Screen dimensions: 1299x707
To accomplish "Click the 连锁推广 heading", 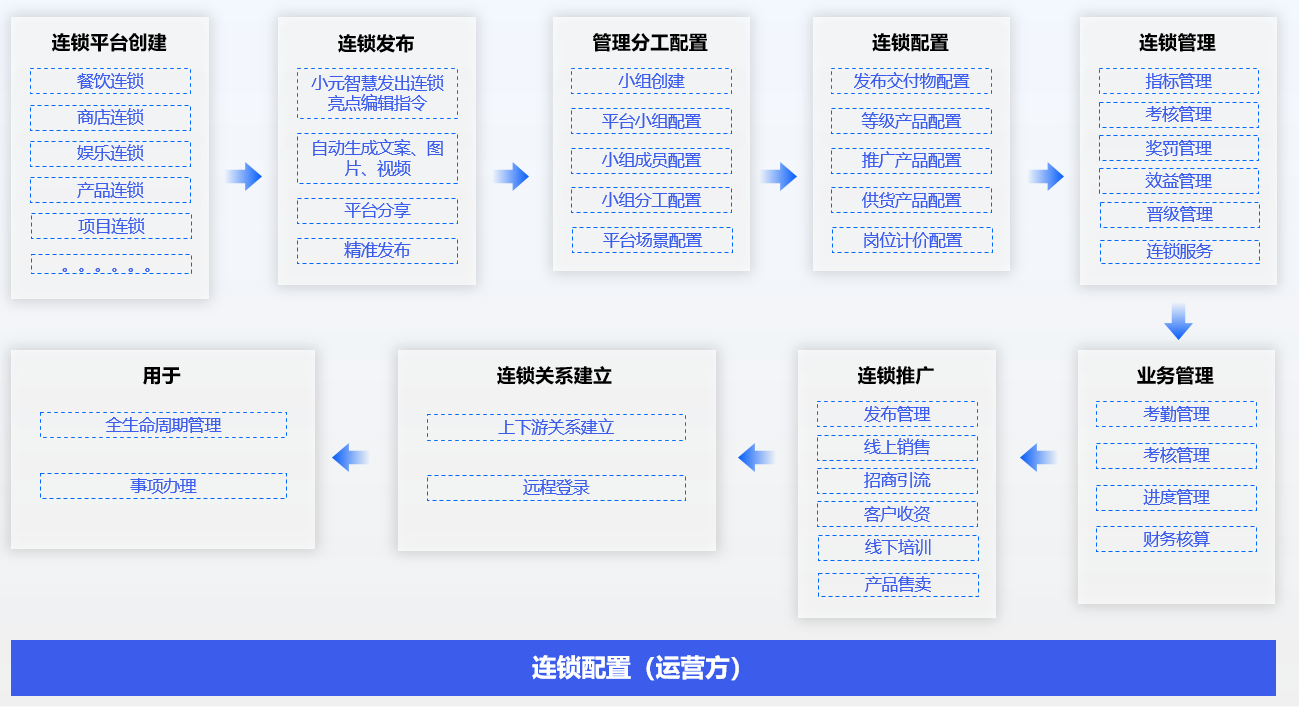I will 896,376.
